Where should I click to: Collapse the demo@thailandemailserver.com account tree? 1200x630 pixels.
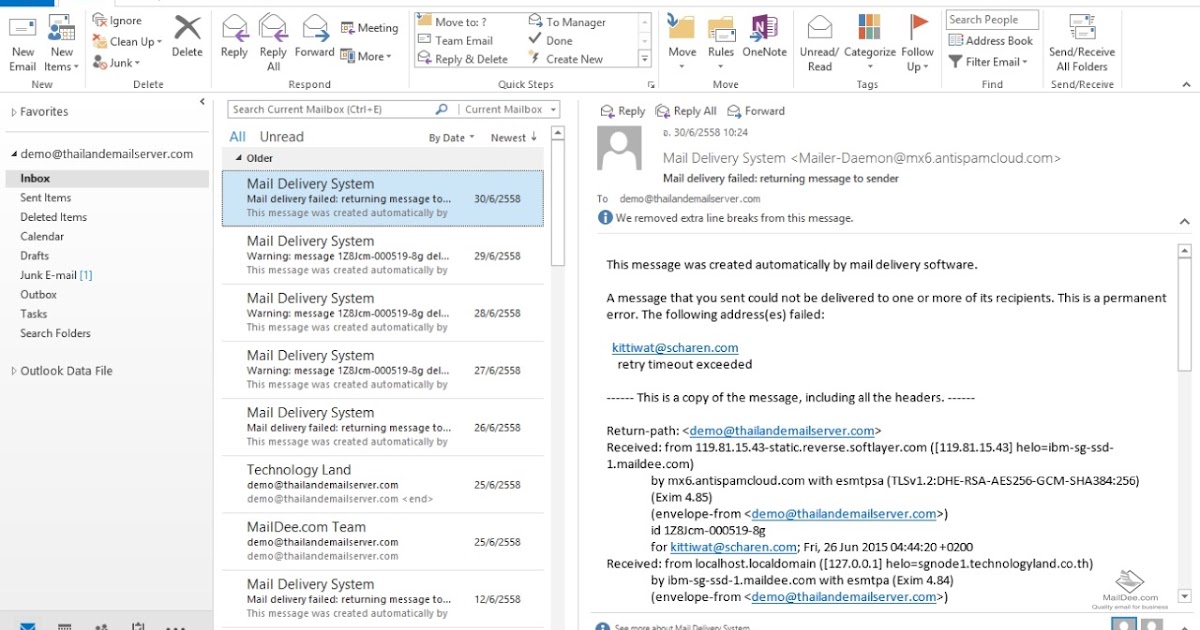(x=14, y=155)
